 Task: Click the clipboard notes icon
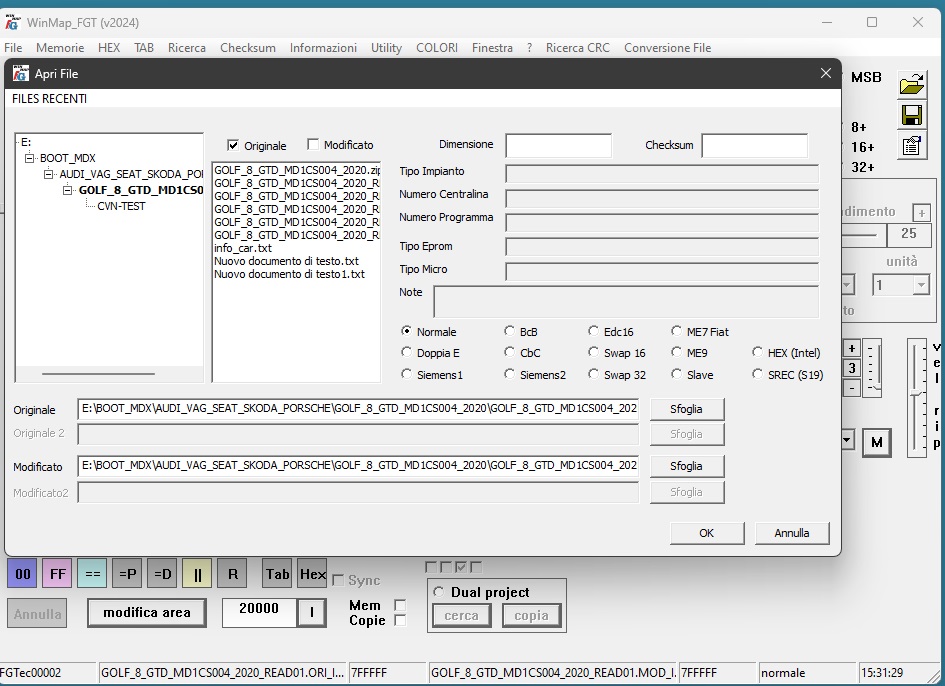click(911, 146)
